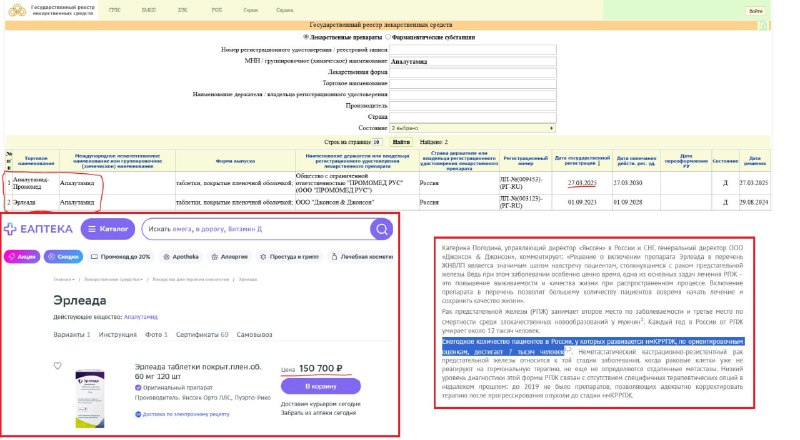The height and width of the screenshot is (440, 800).
Task: Open the Apotheka category chip
Action: click(x=181, y=257)
